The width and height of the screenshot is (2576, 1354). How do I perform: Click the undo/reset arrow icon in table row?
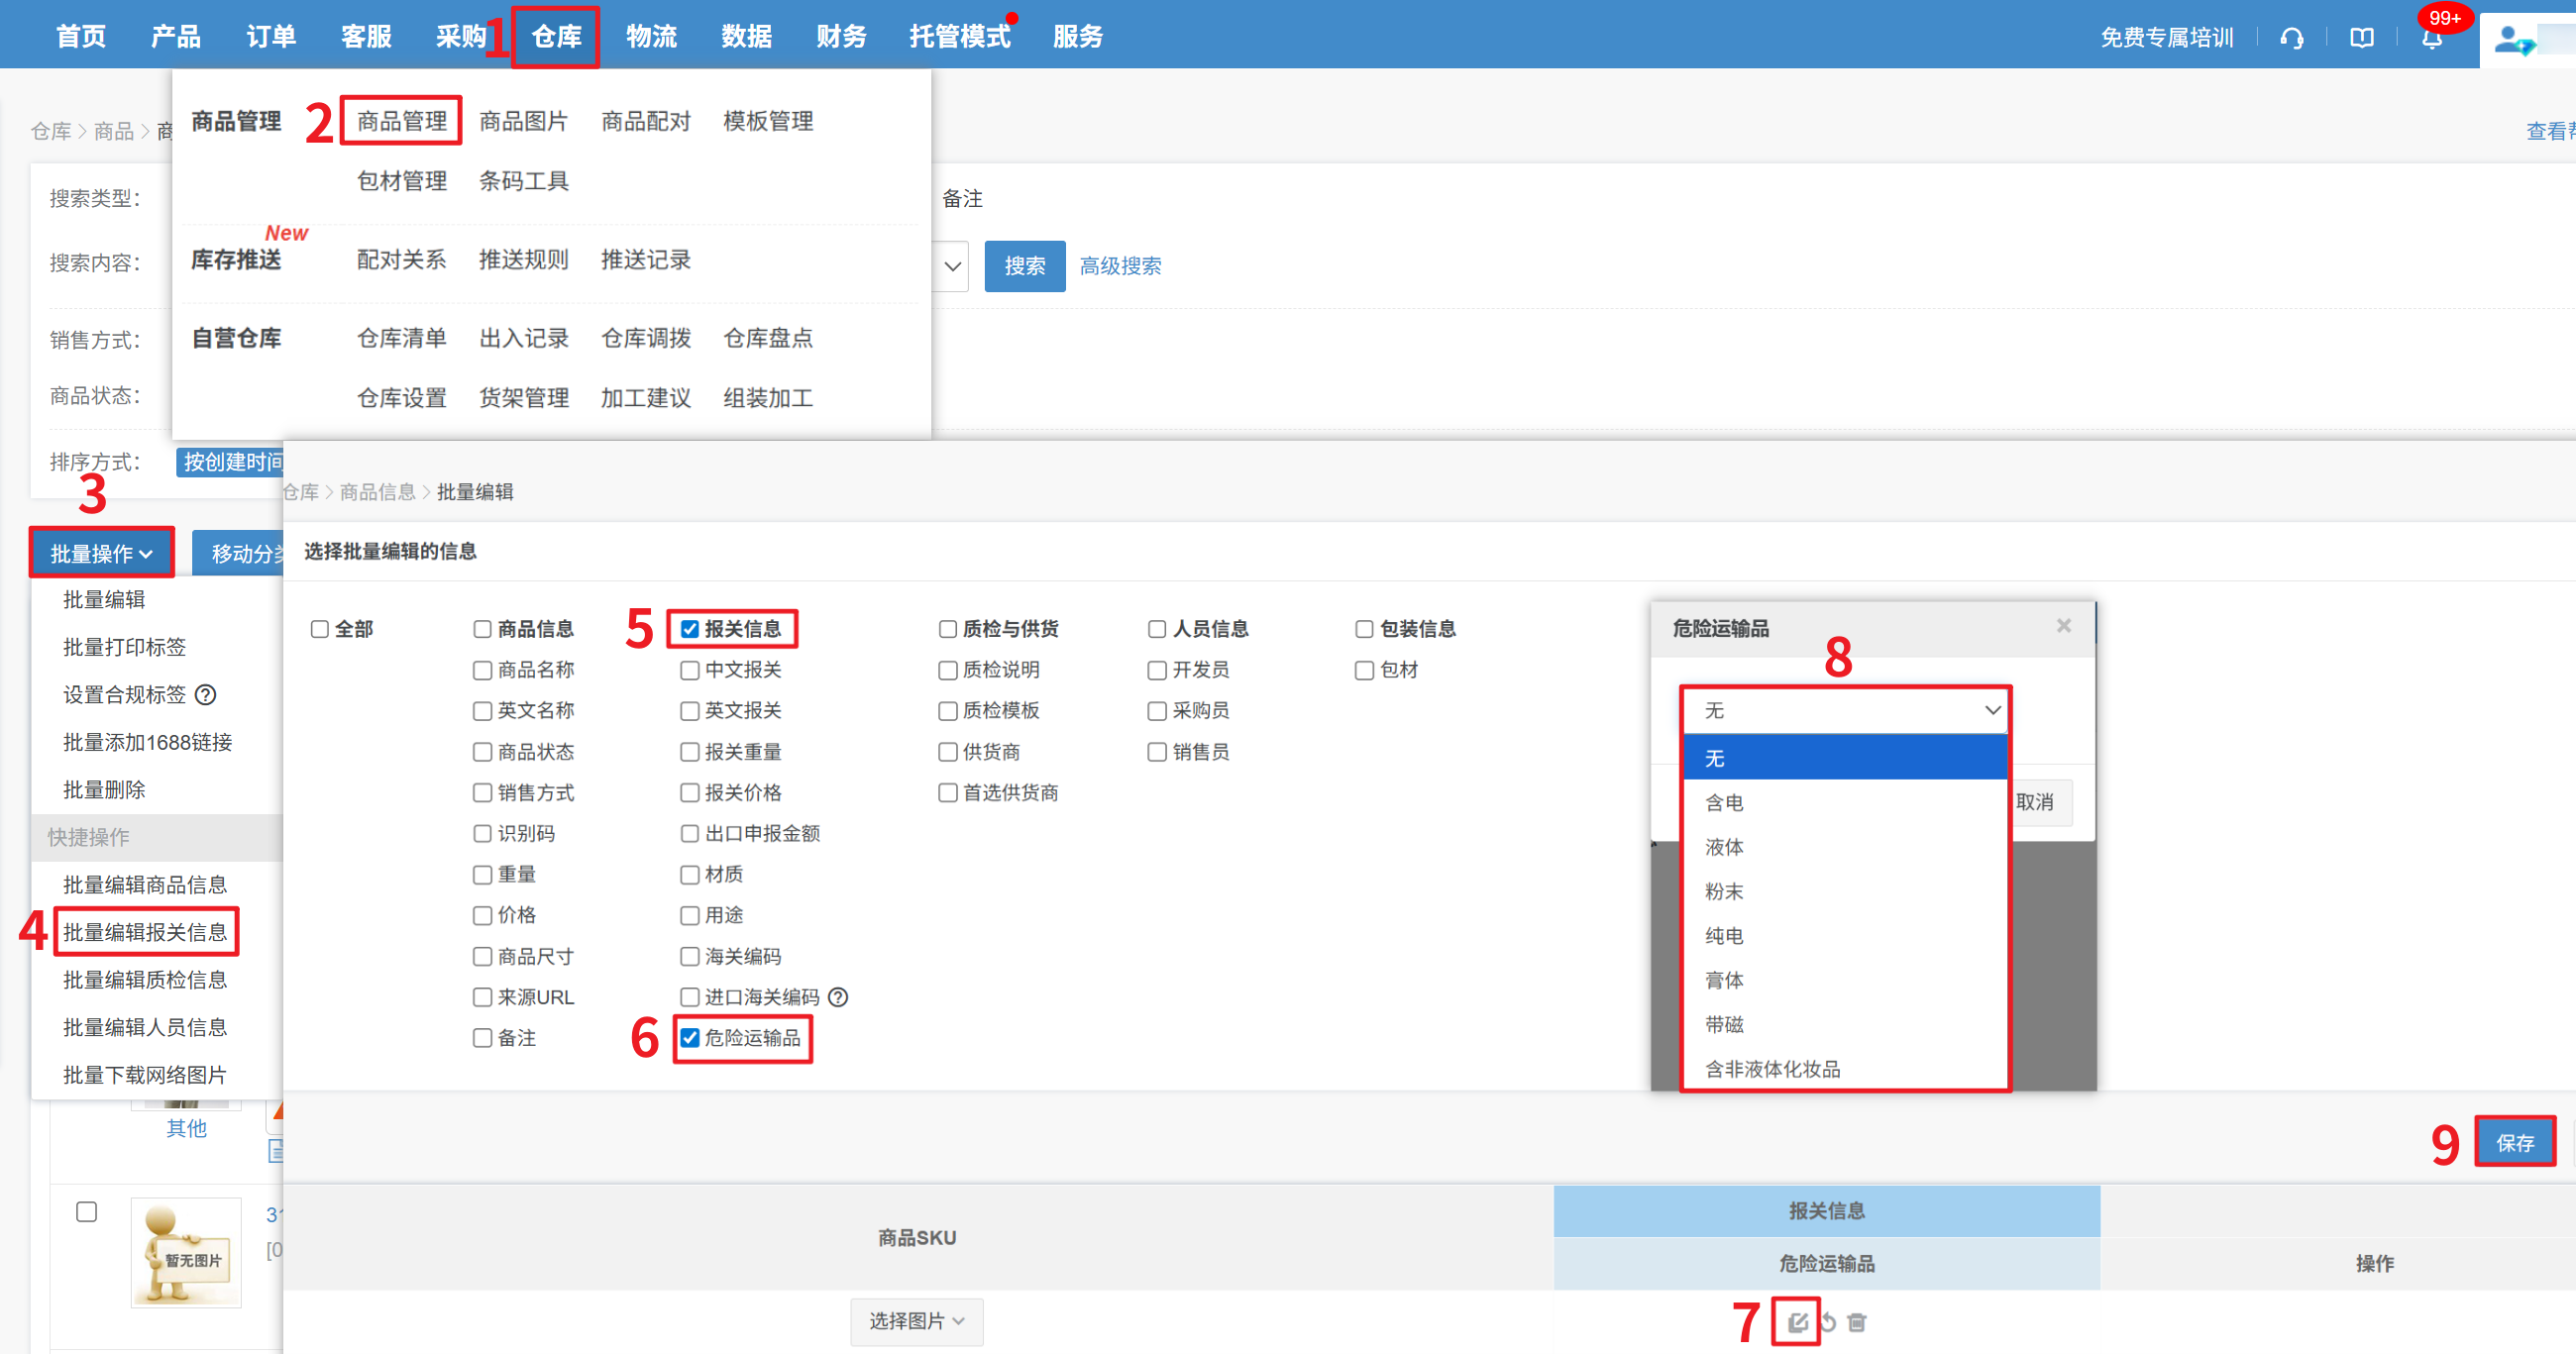coord(1828,1322)
